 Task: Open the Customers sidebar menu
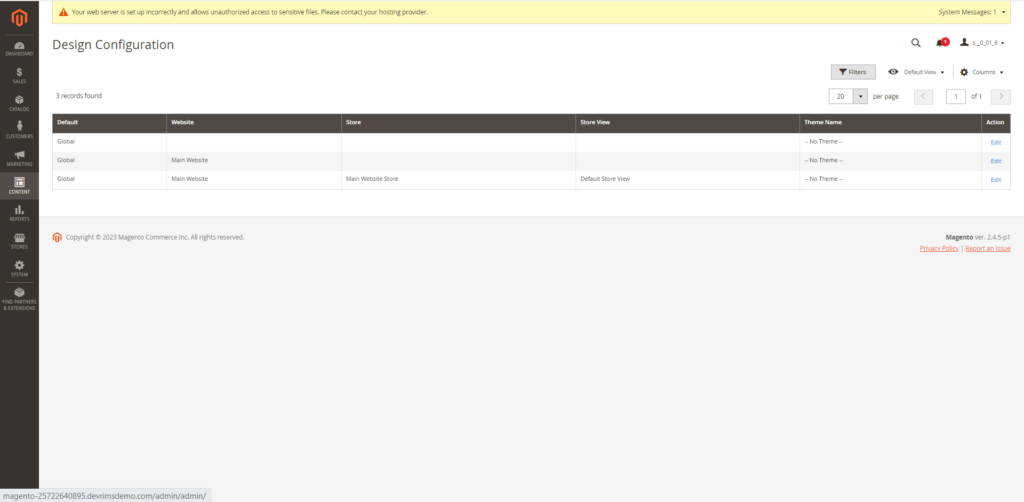19,131
